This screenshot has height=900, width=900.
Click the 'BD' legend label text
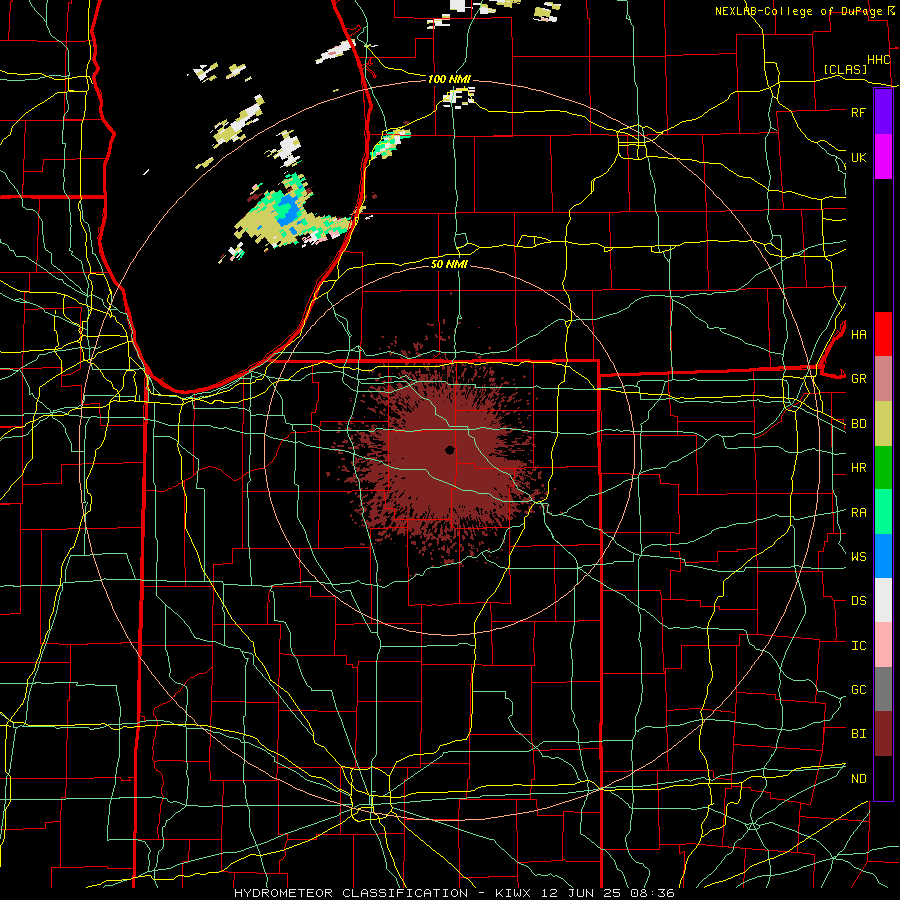858,424
